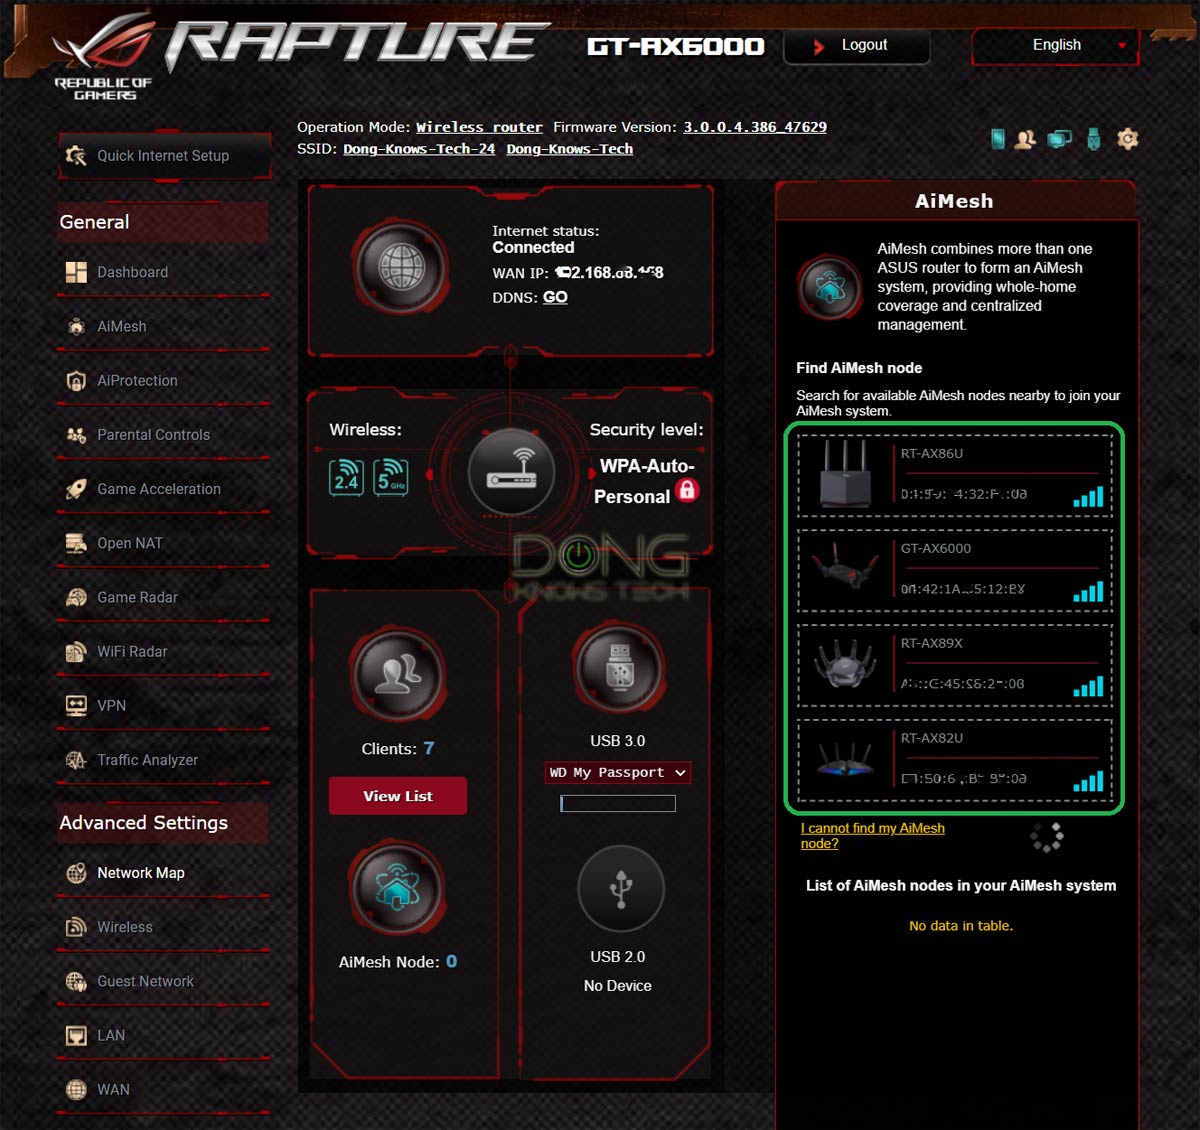Open the AiProtection panel
The height and width of the screenshot is (1130, 1200).
point(137,381)
